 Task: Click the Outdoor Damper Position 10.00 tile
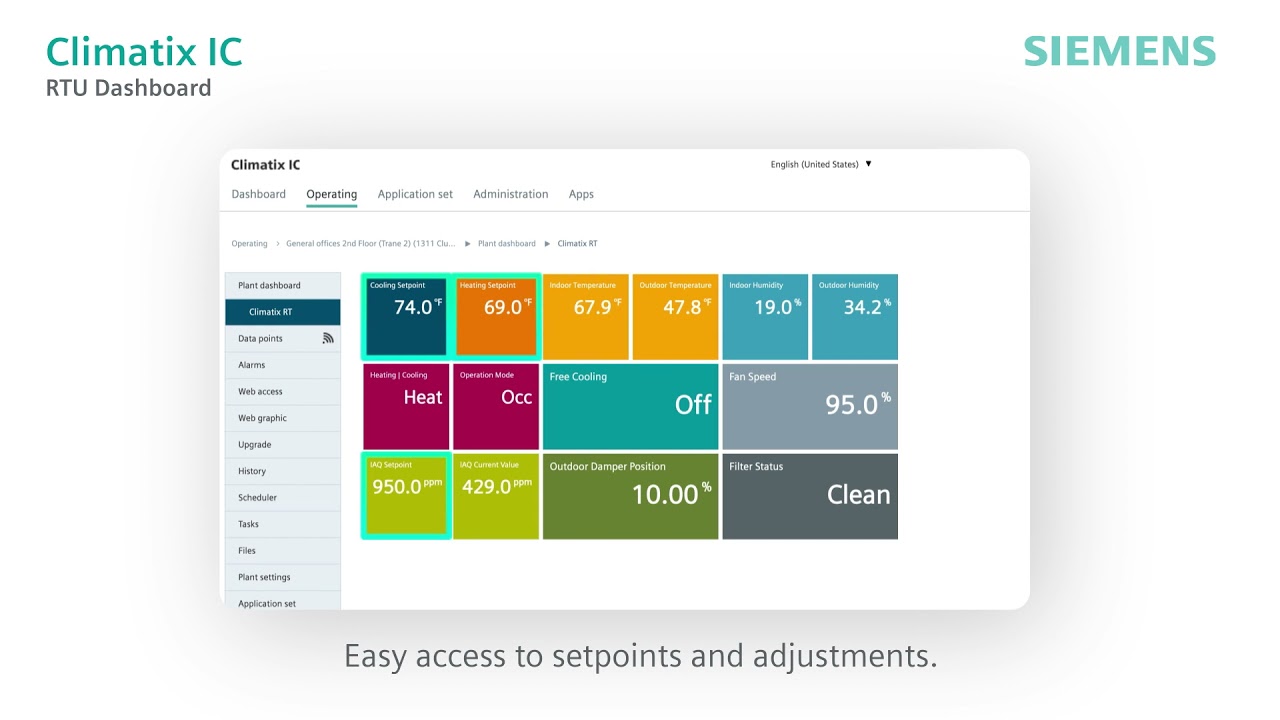pos(631,496)
